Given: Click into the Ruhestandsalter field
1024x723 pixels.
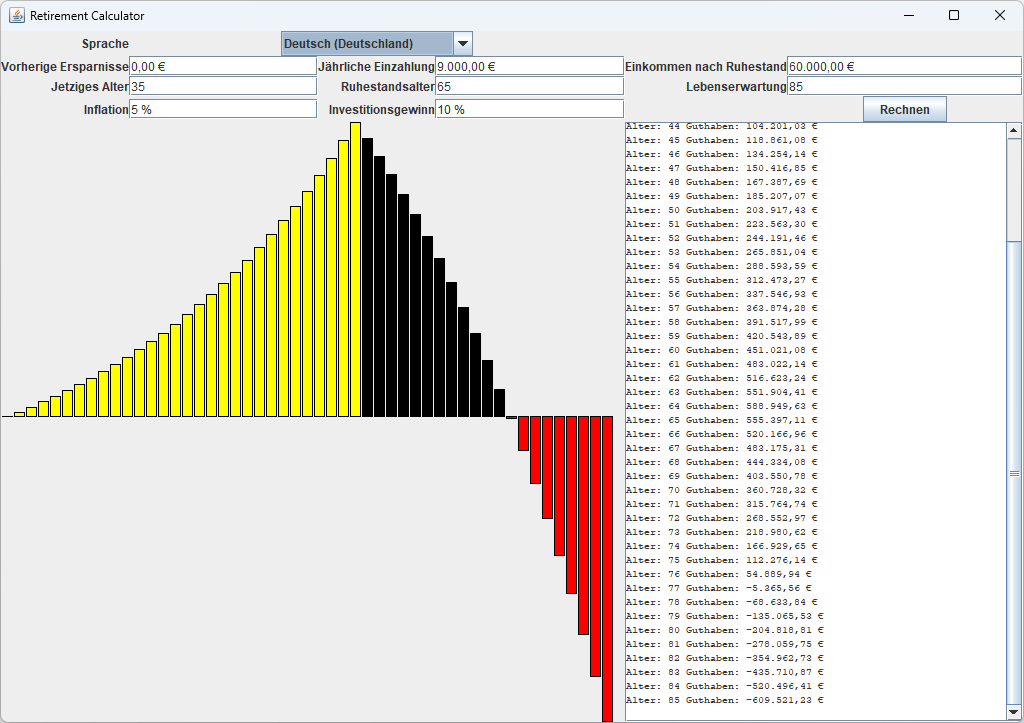Looking at the screenshot, I should pos(528,87).
